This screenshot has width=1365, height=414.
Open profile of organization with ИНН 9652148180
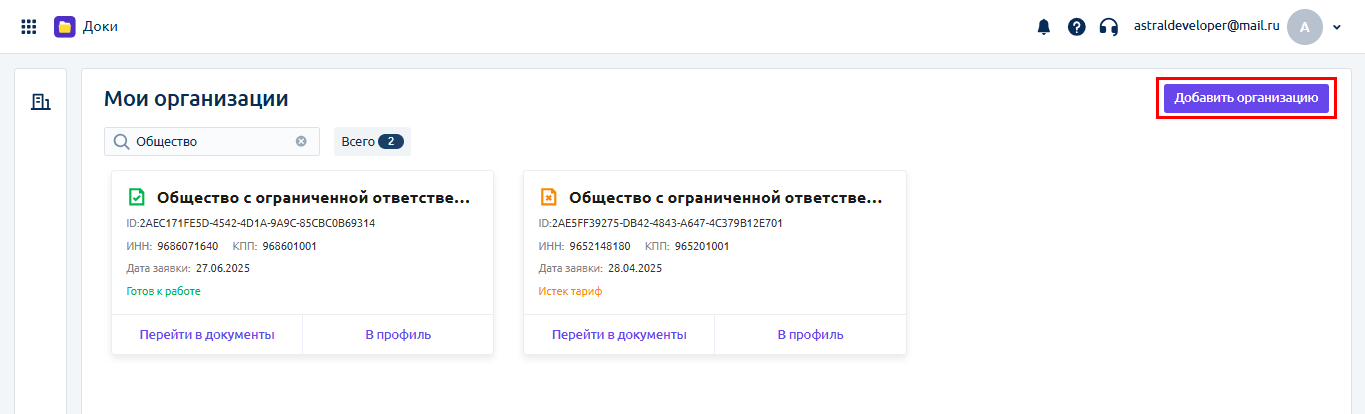click(811, 334)
